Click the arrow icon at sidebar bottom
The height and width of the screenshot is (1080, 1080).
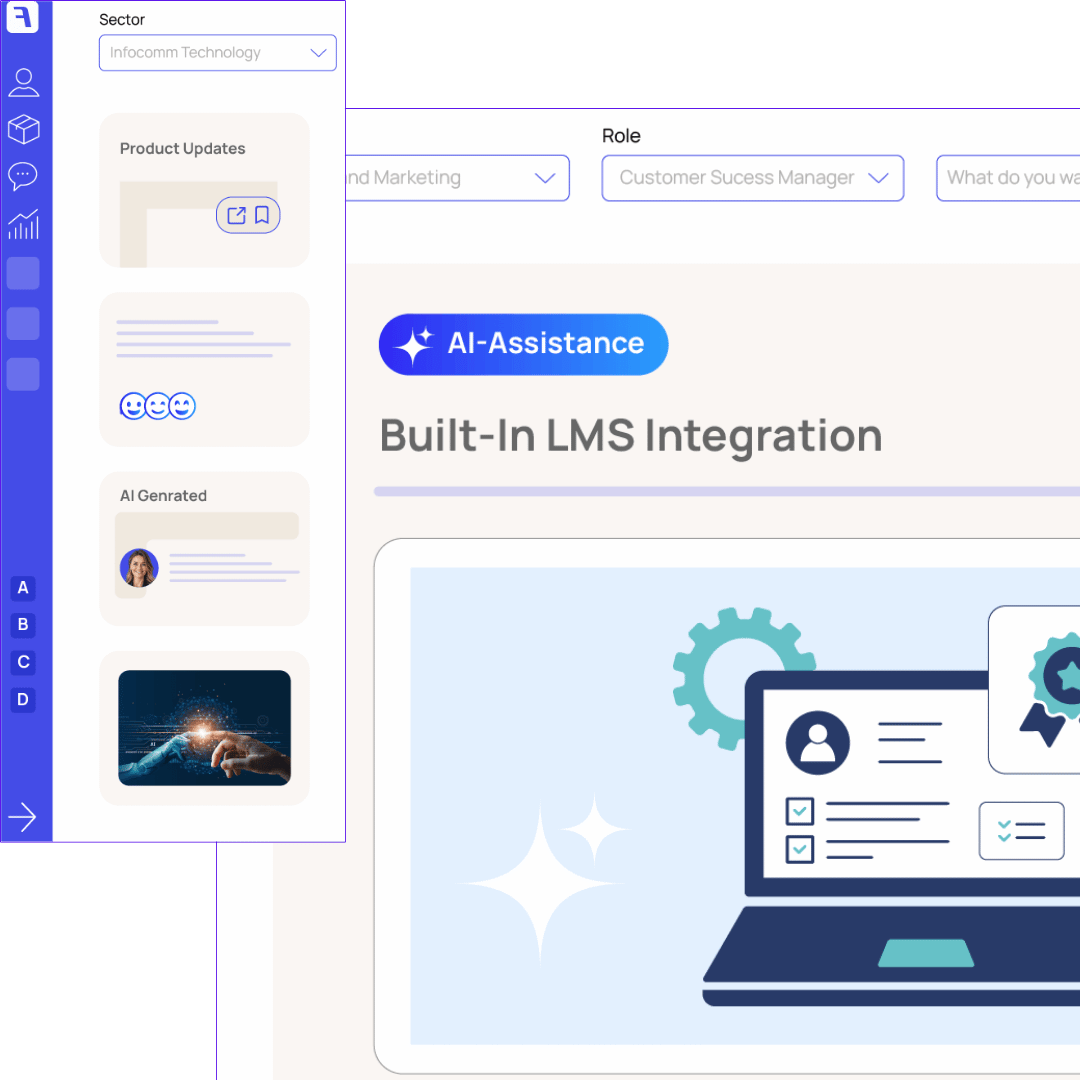pyautogui.click(x=22, y=817)
